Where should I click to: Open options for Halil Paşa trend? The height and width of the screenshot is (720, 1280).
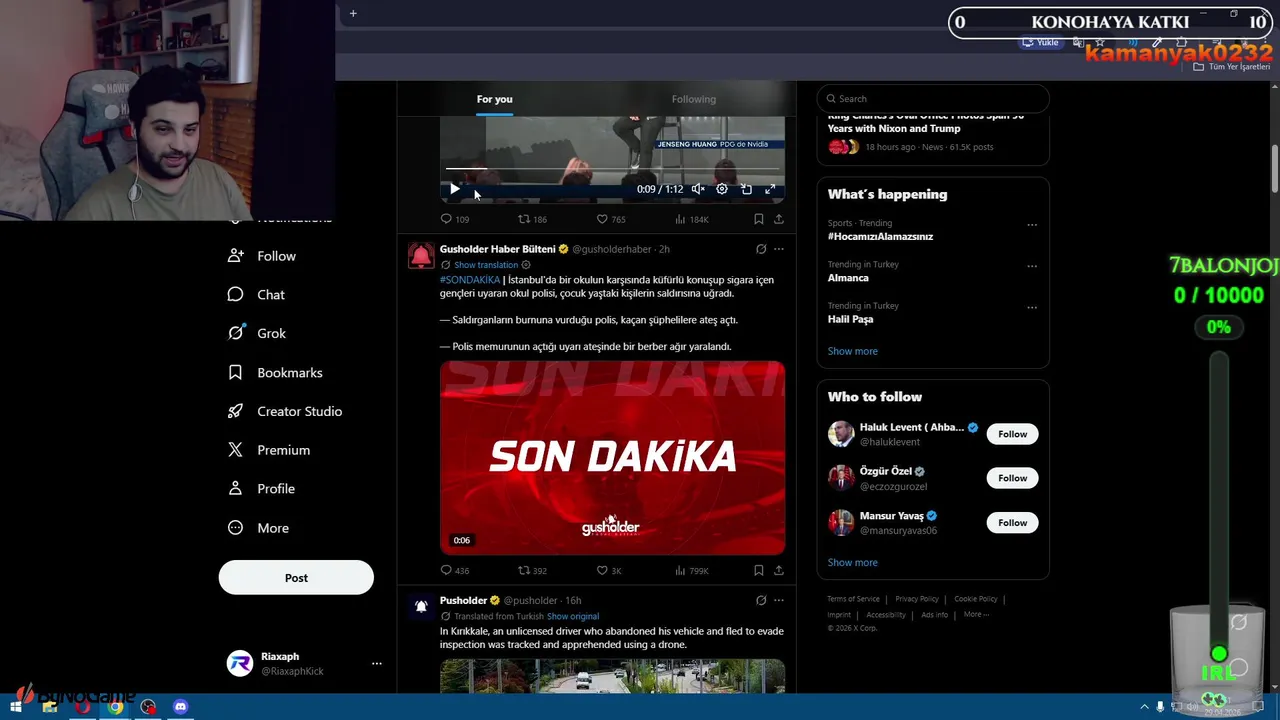[1032, 307]
